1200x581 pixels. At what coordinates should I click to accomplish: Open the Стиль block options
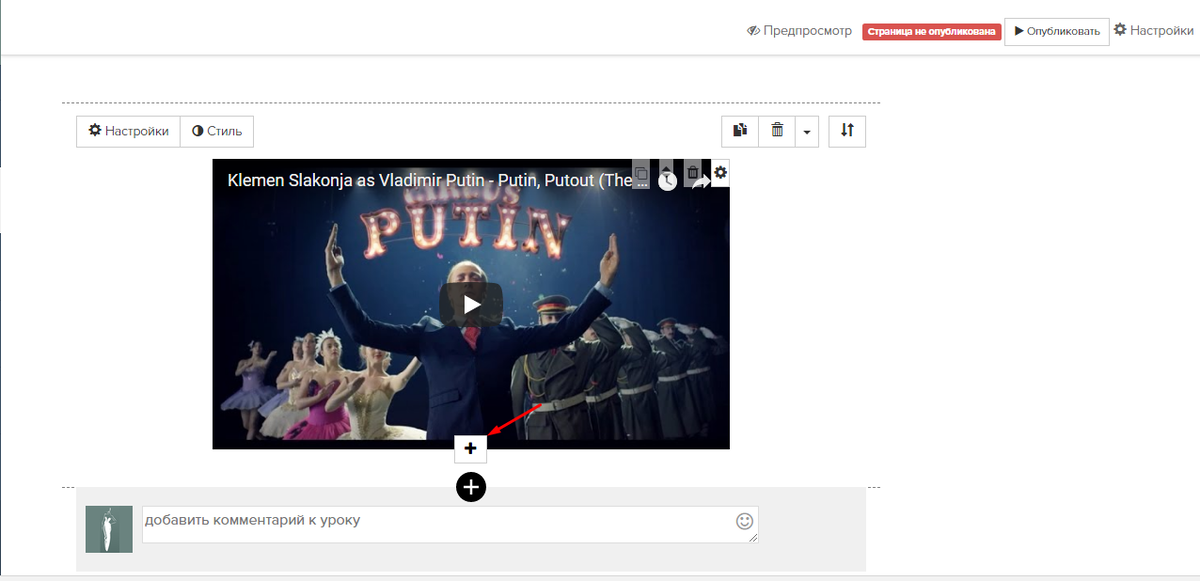pyautogui.click(x=217, y=131)
